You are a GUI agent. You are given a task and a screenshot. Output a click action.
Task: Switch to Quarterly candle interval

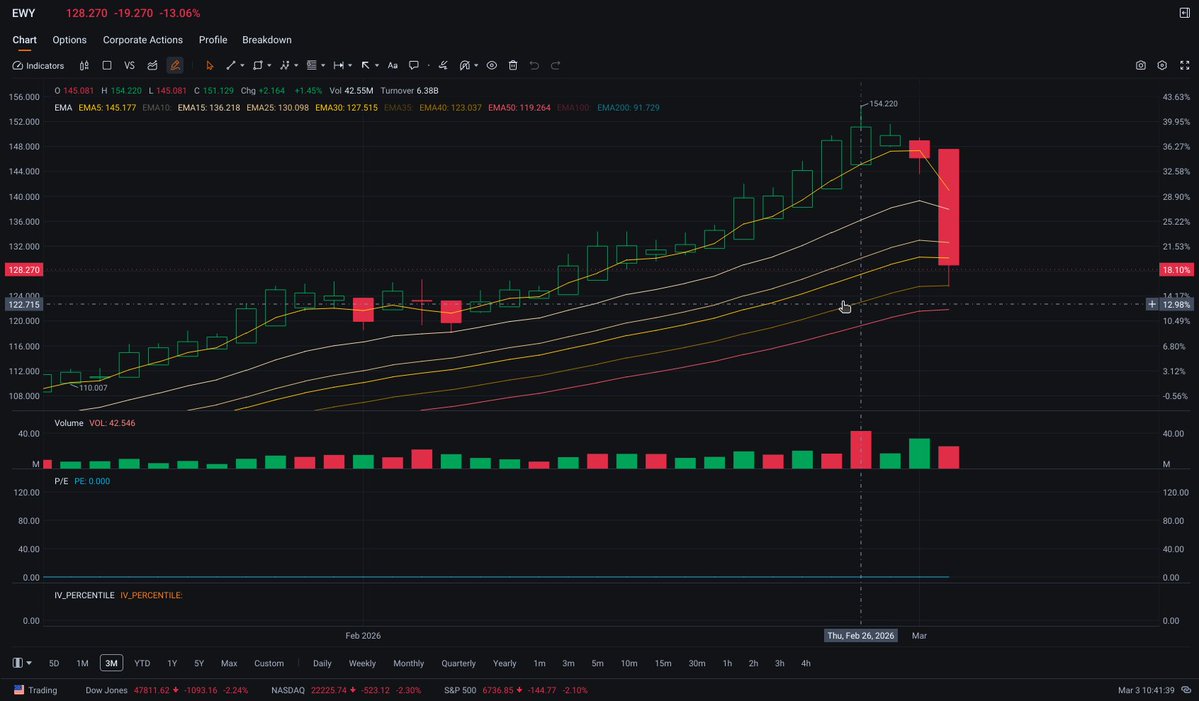(458, 664)
